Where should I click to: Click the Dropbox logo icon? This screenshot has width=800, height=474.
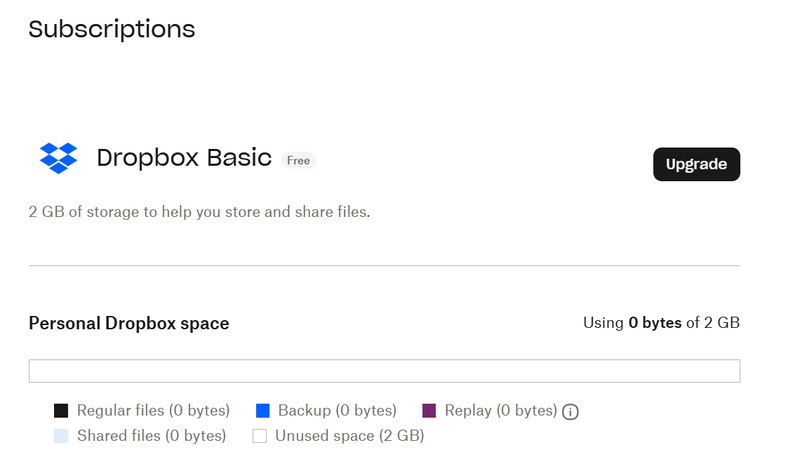pyautogui.click(x=58, y=157)
